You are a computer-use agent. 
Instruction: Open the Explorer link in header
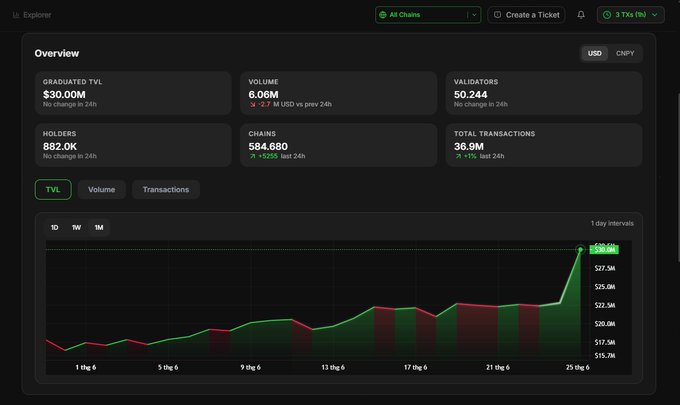coord(32,15)
